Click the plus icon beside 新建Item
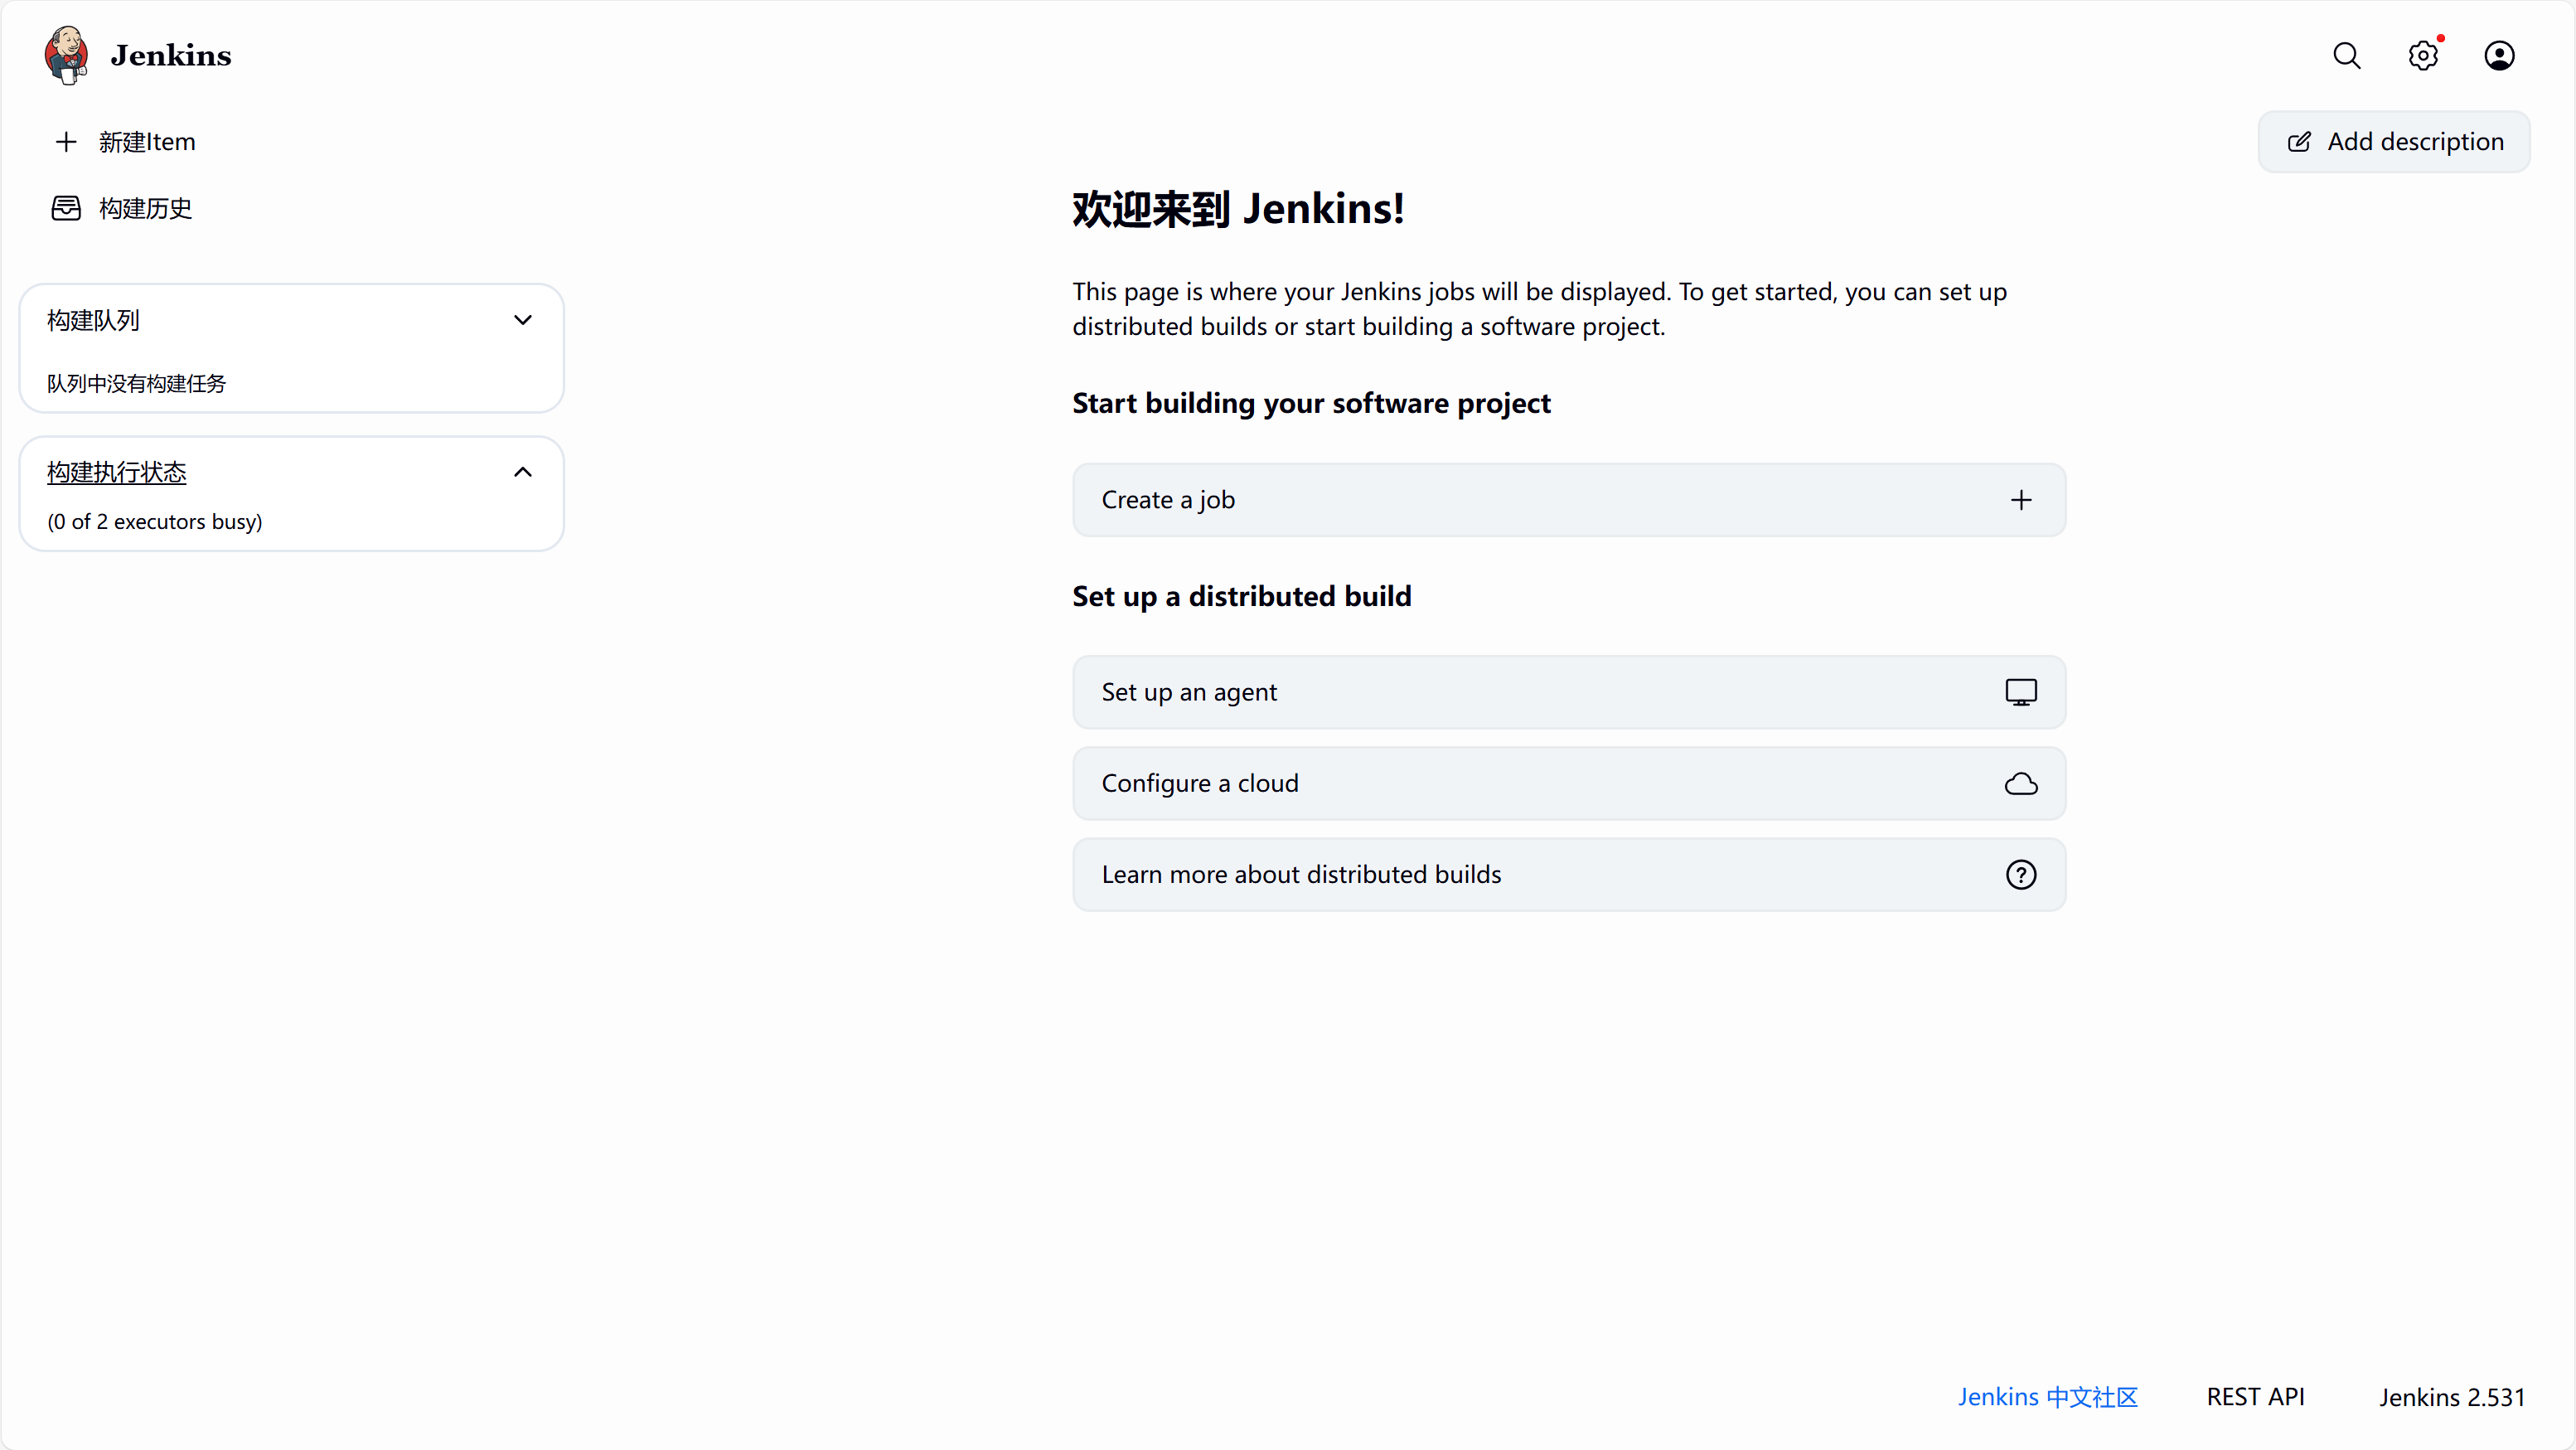 (x=66, y=142)
